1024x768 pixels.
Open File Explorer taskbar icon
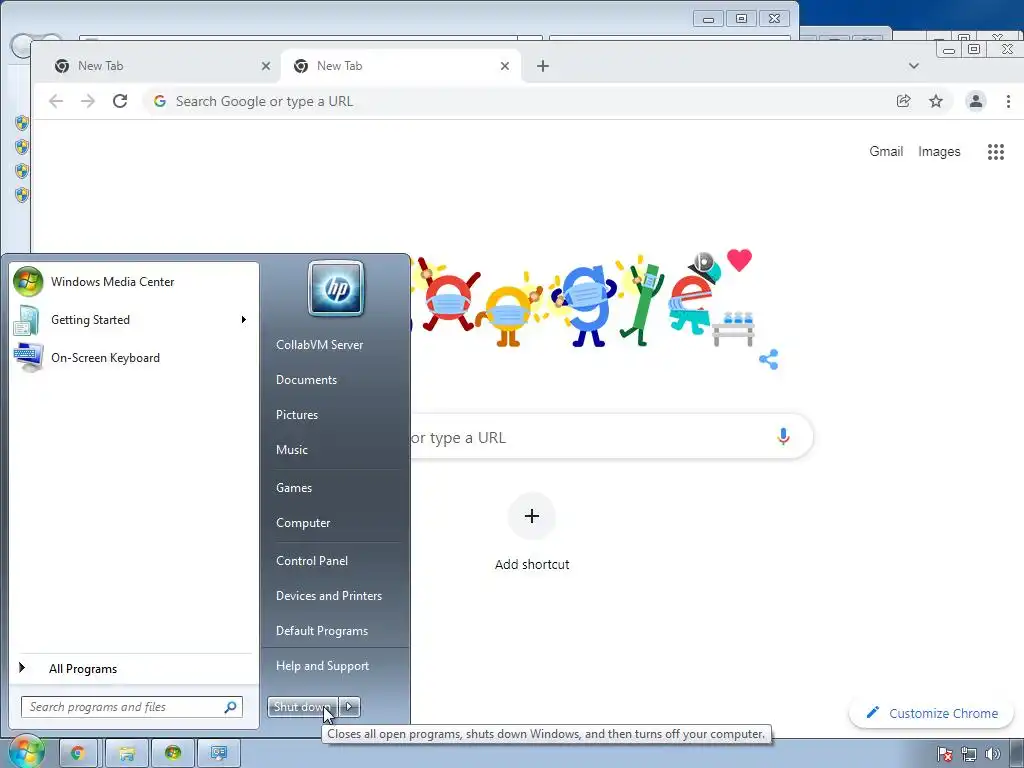(126, 753)
